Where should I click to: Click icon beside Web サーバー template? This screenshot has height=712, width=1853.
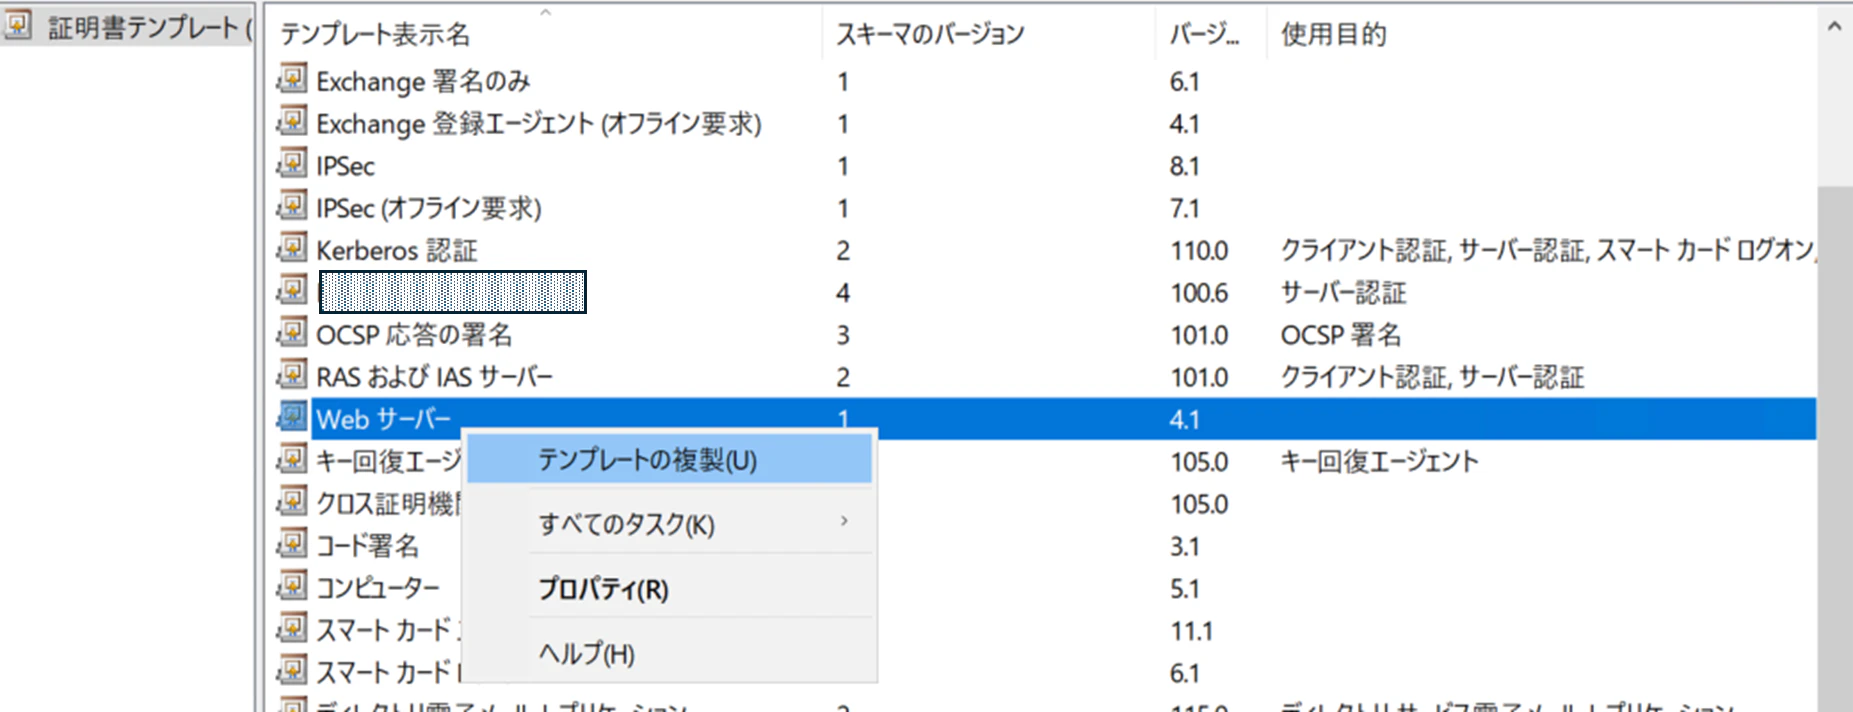click(x=291, y=417)
